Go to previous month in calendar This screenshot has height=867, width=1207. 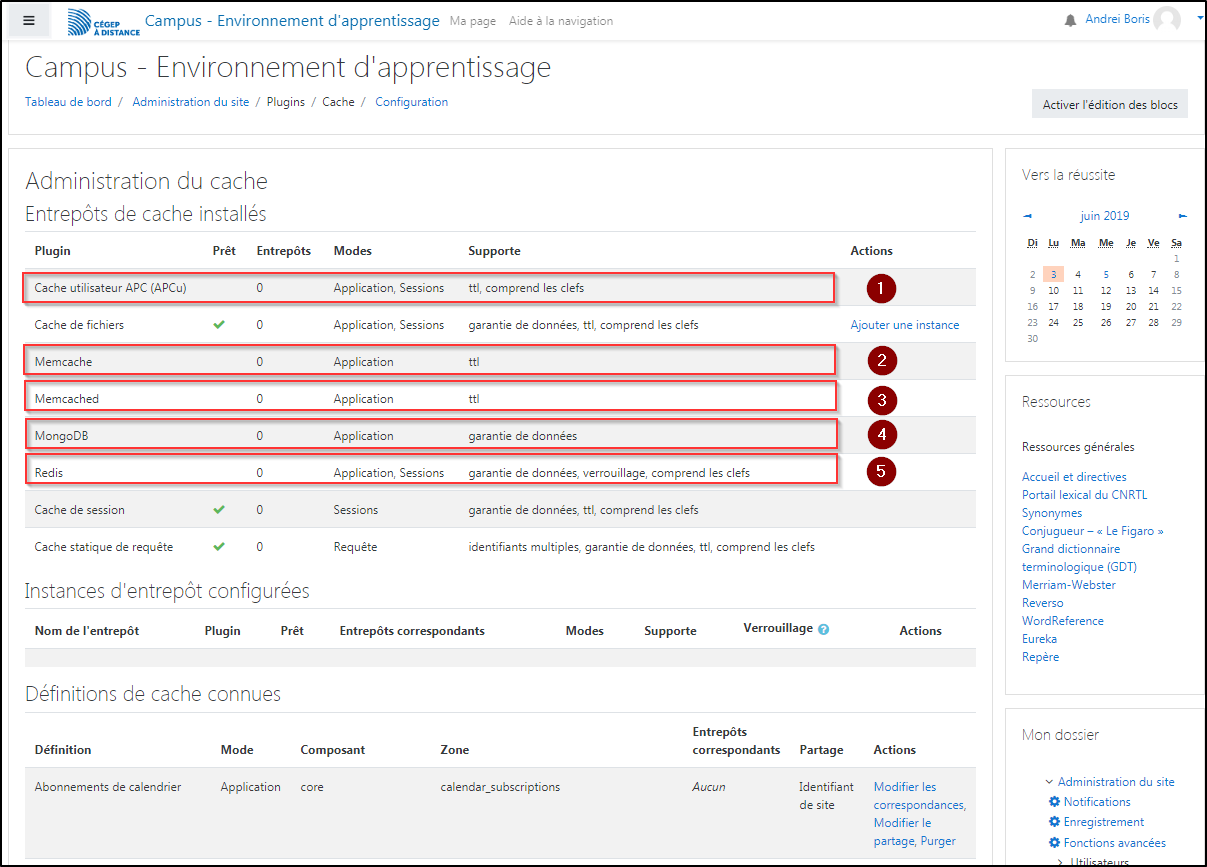tap(1027, 216)
